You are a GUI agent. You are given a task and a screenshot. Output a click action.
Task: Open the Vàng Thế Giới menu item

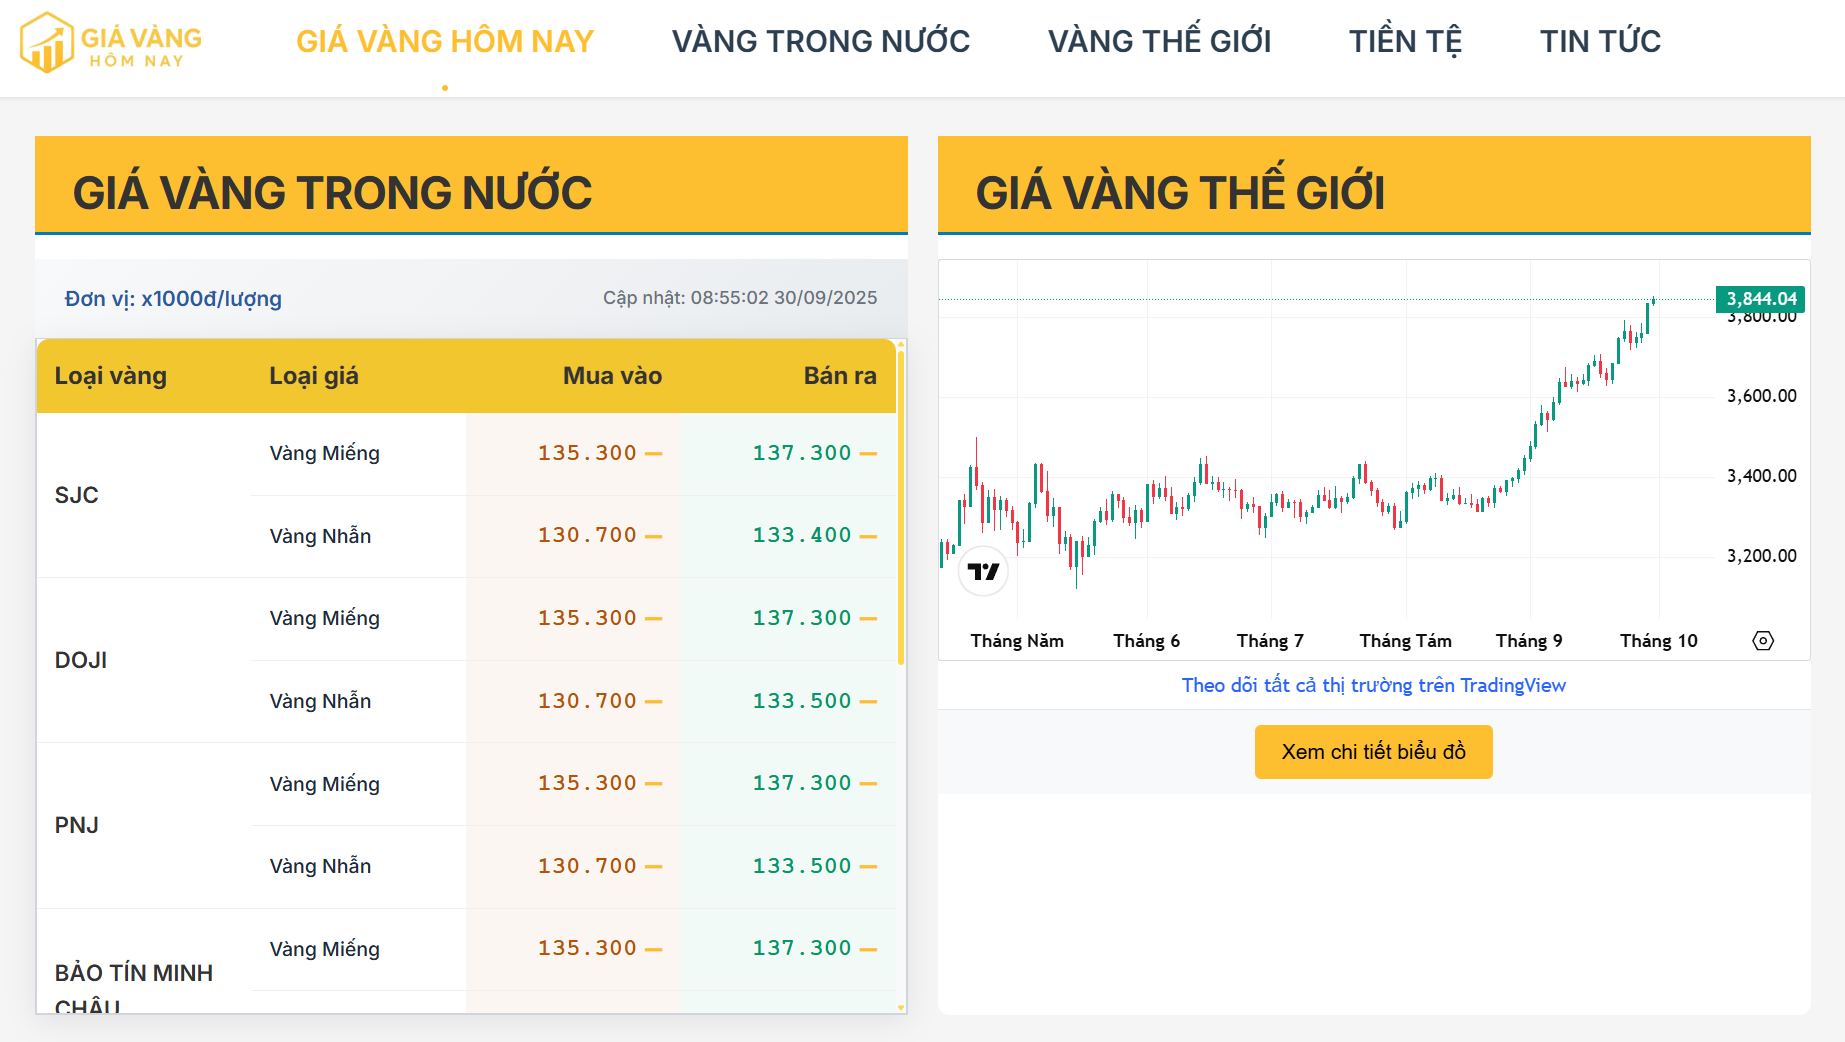click(1159, 42)
